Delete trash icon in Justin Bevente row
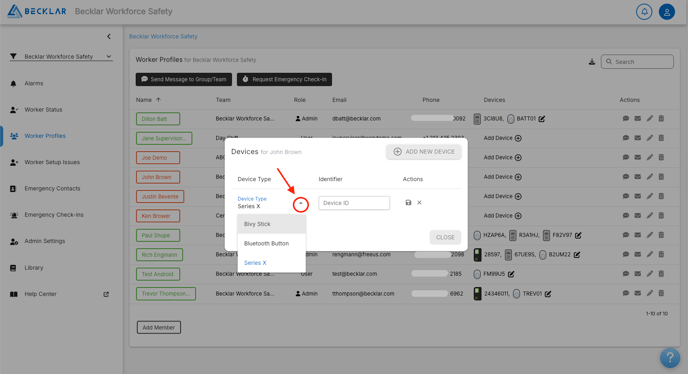Viewport: 688px width, 374px height. coord(661,196)
